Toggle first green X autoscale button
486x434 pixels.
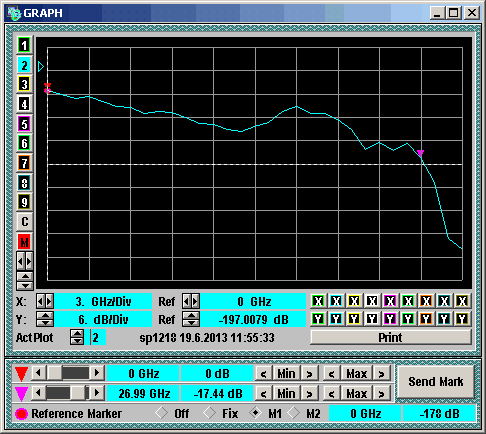(318, 301)
